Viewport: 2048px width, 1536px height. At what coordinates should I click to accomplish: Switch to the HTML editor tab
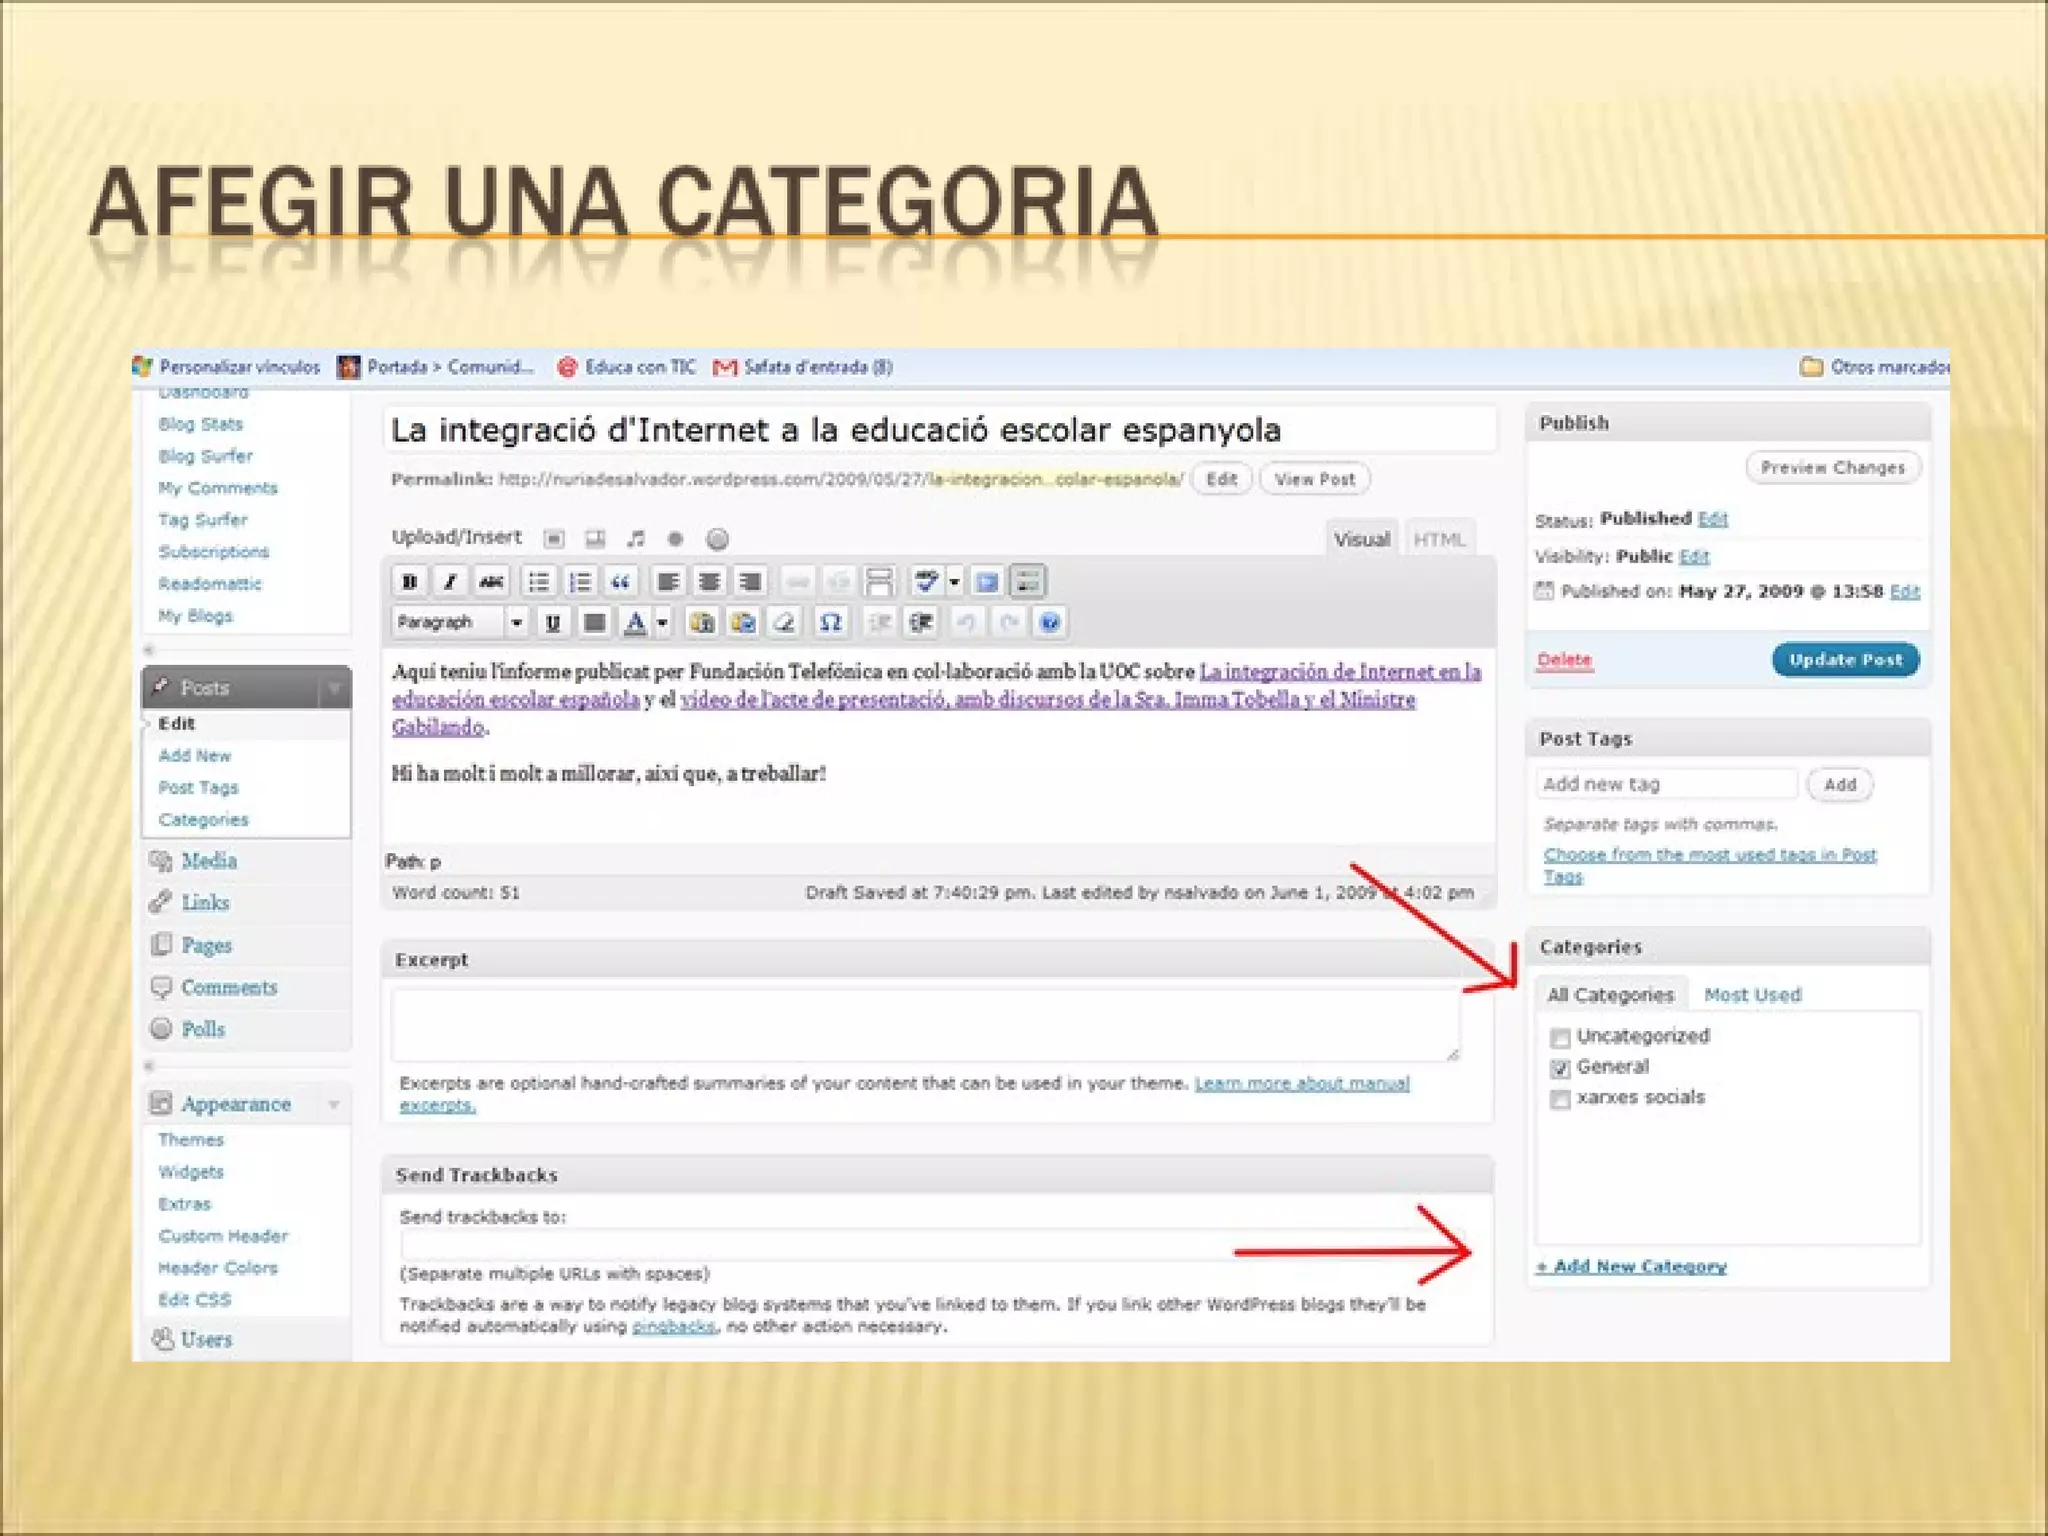tap(1439, 539)
